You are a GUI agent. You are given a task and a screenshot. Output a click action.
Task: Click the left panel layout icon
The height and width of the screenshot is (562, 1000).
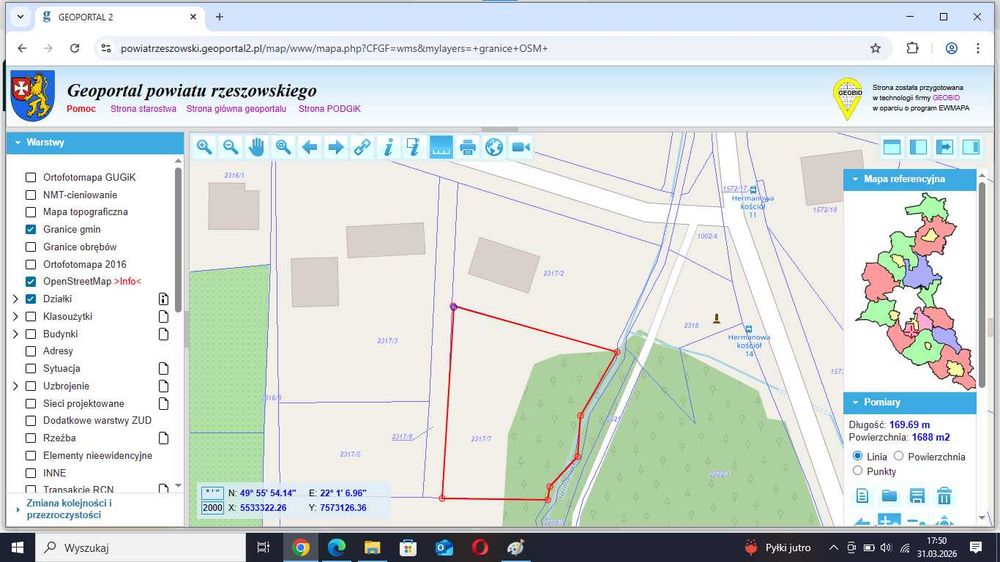[918, 147]
